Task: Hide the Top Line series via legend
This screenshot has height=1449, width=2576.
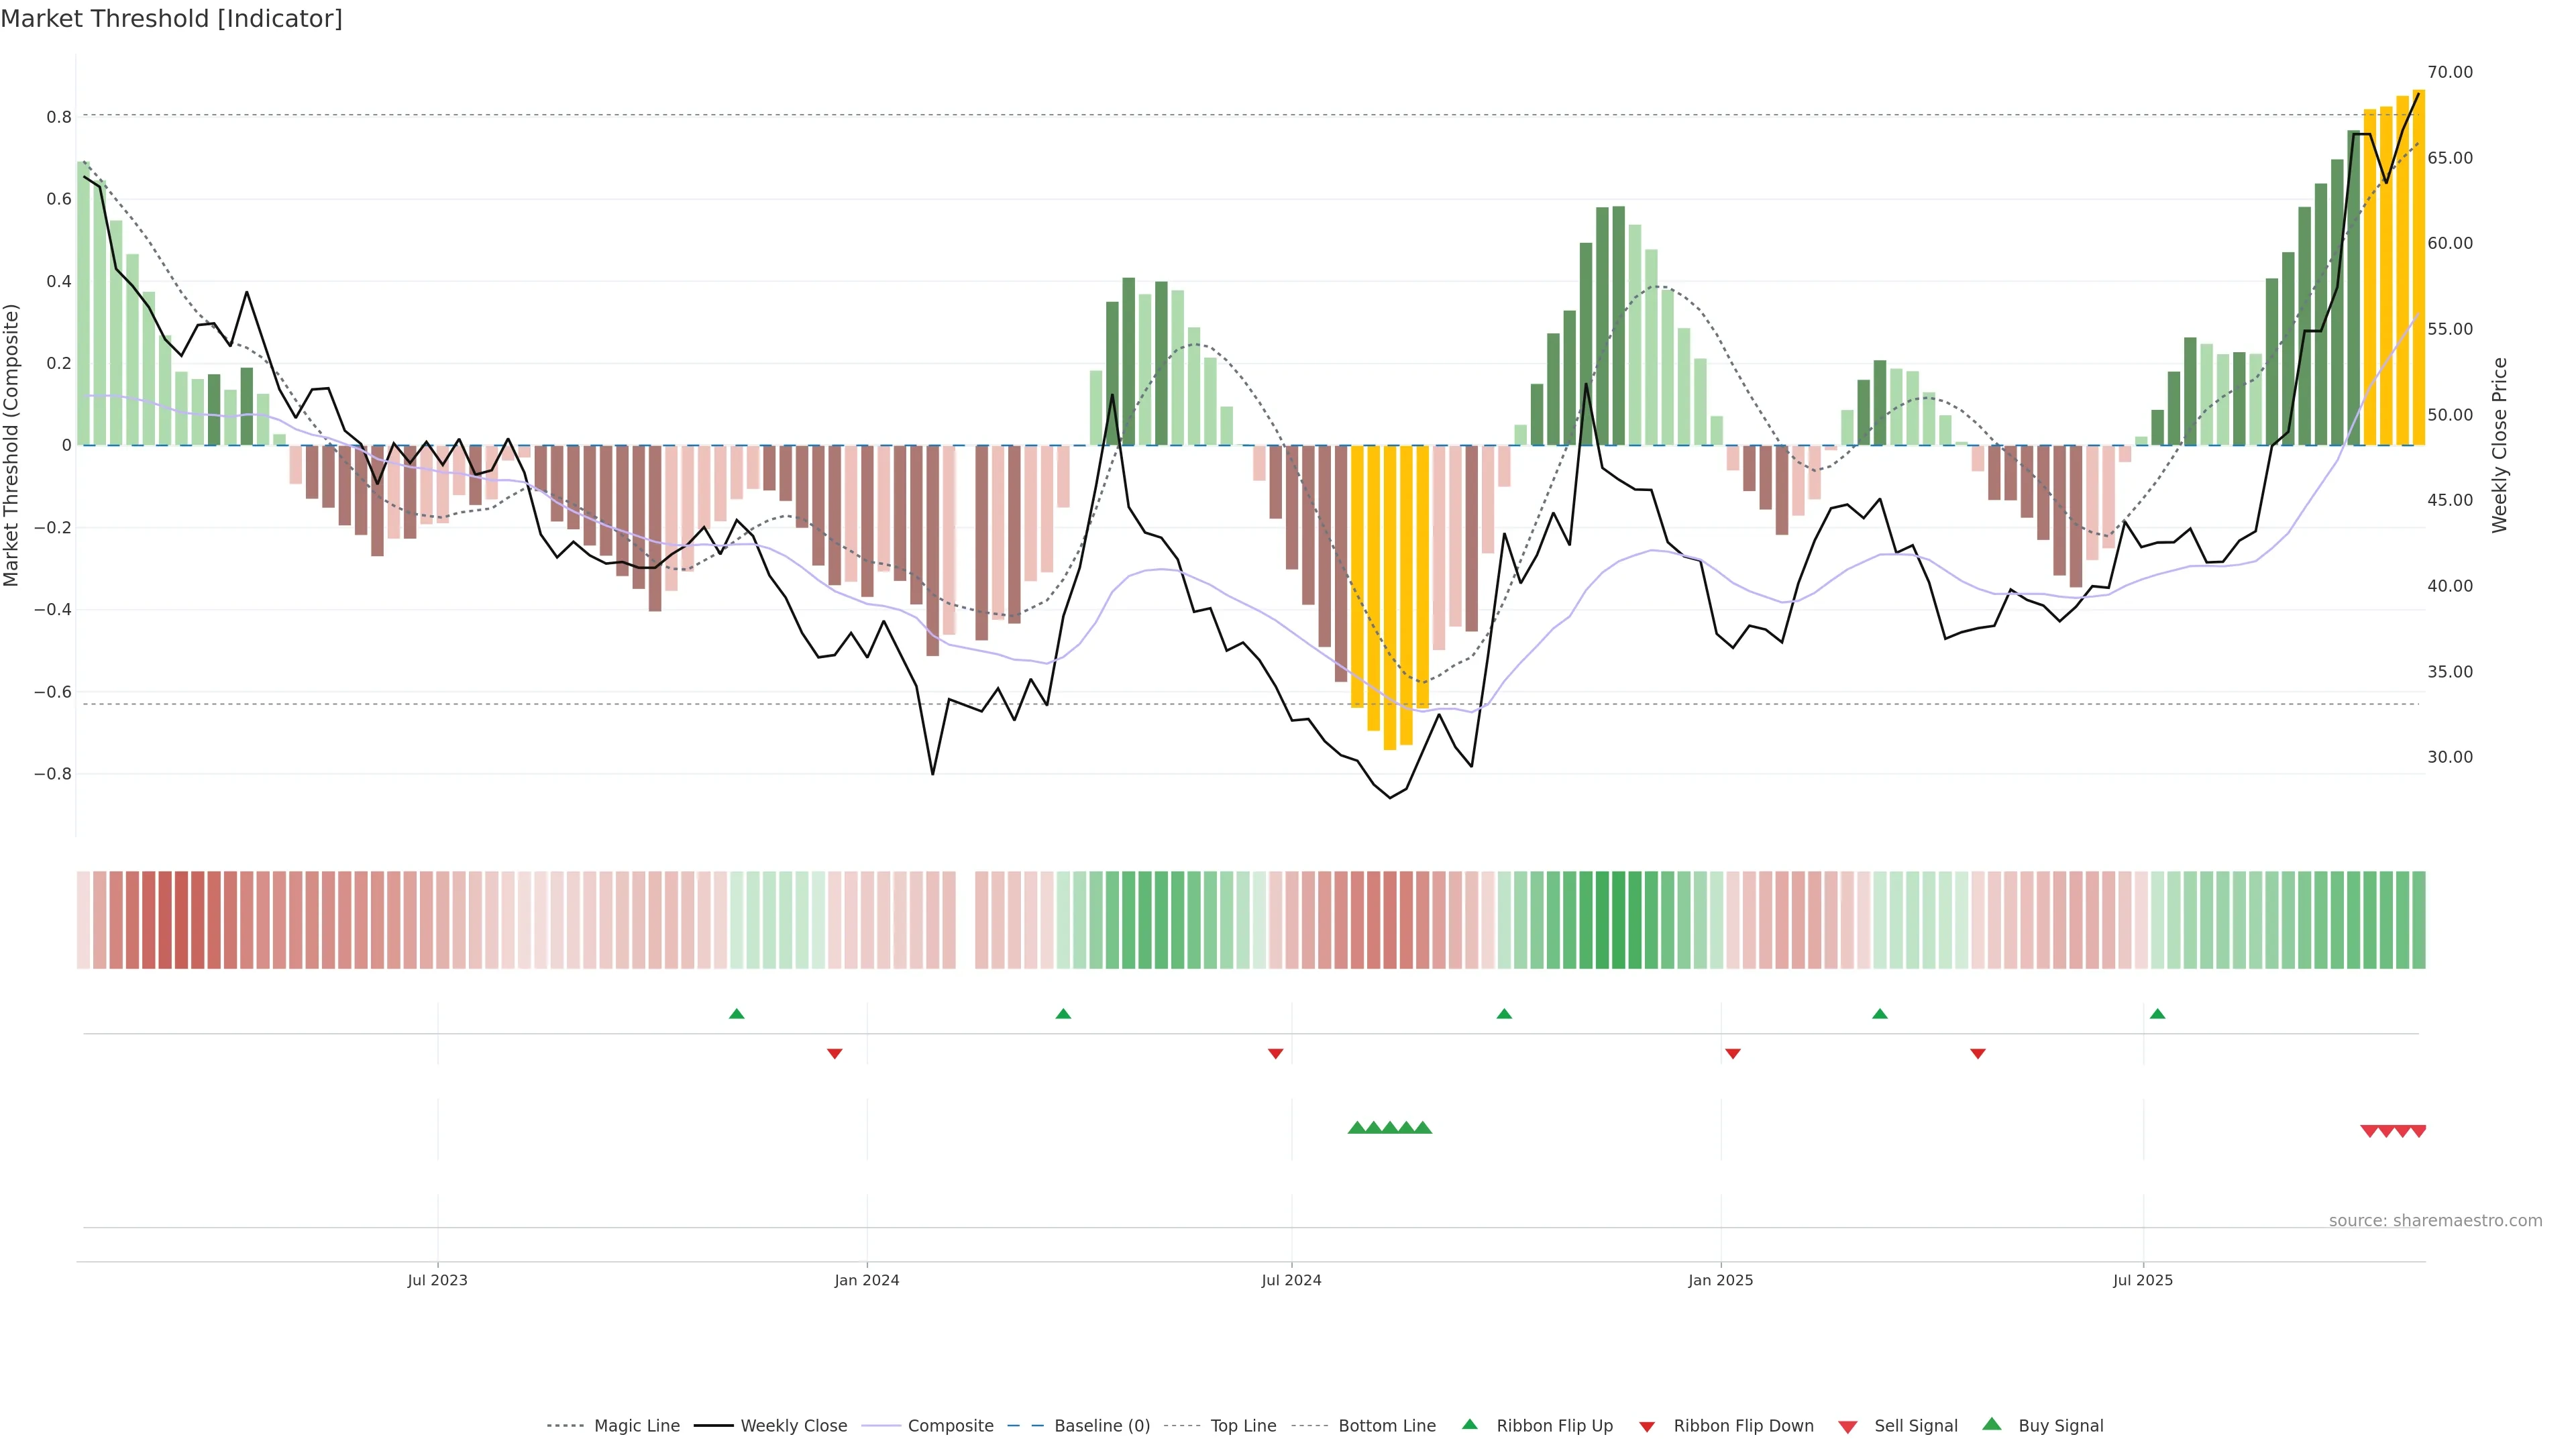Action: point(1243,1426)
